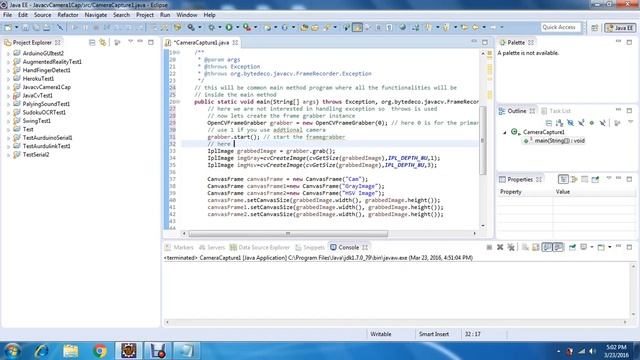
Task: Toggle Show Console on standard output change
Action: 547,247
